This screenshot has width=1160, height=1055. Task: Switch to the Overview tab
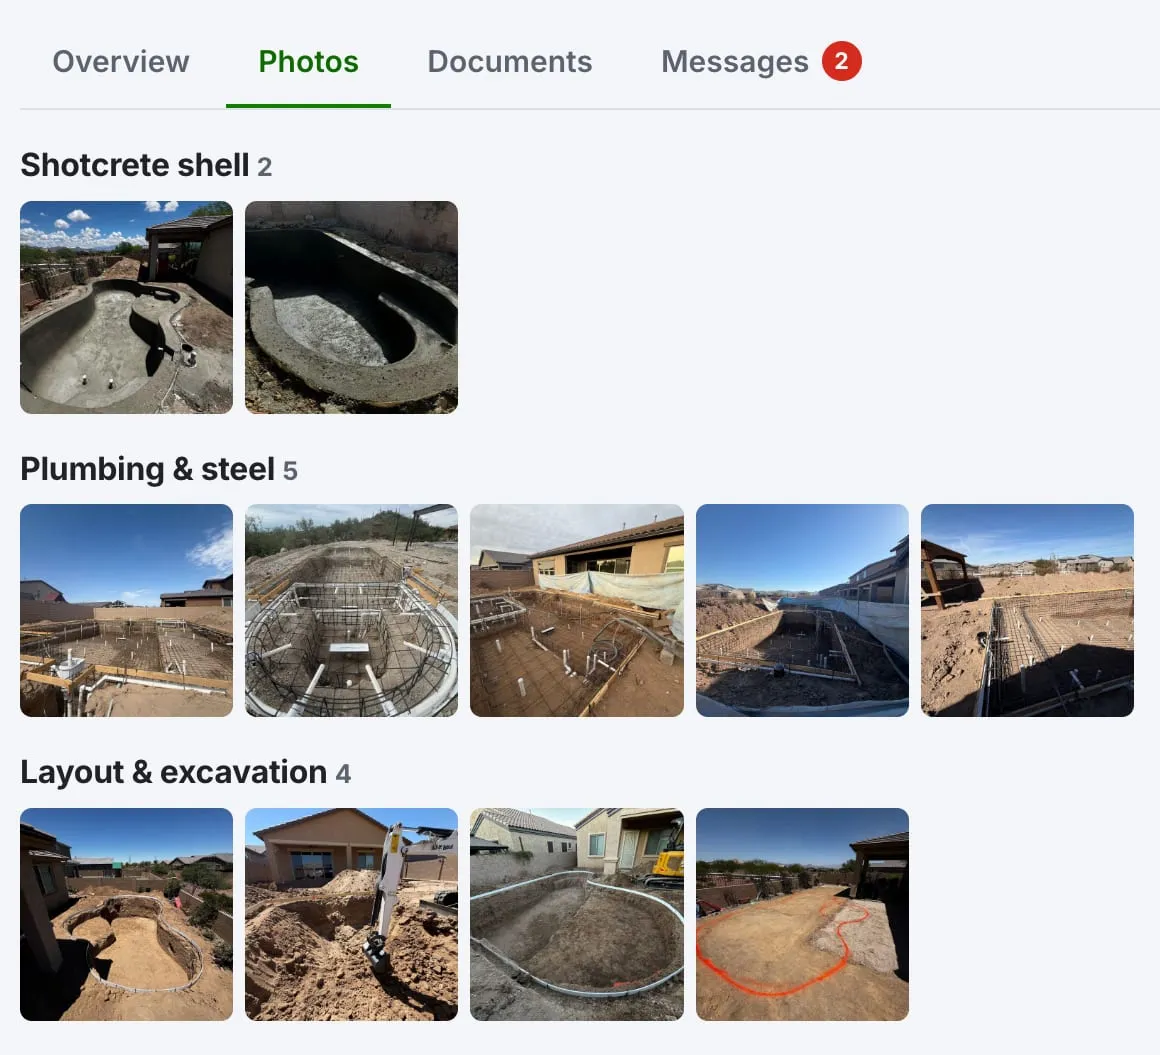(x=121, y=61)
